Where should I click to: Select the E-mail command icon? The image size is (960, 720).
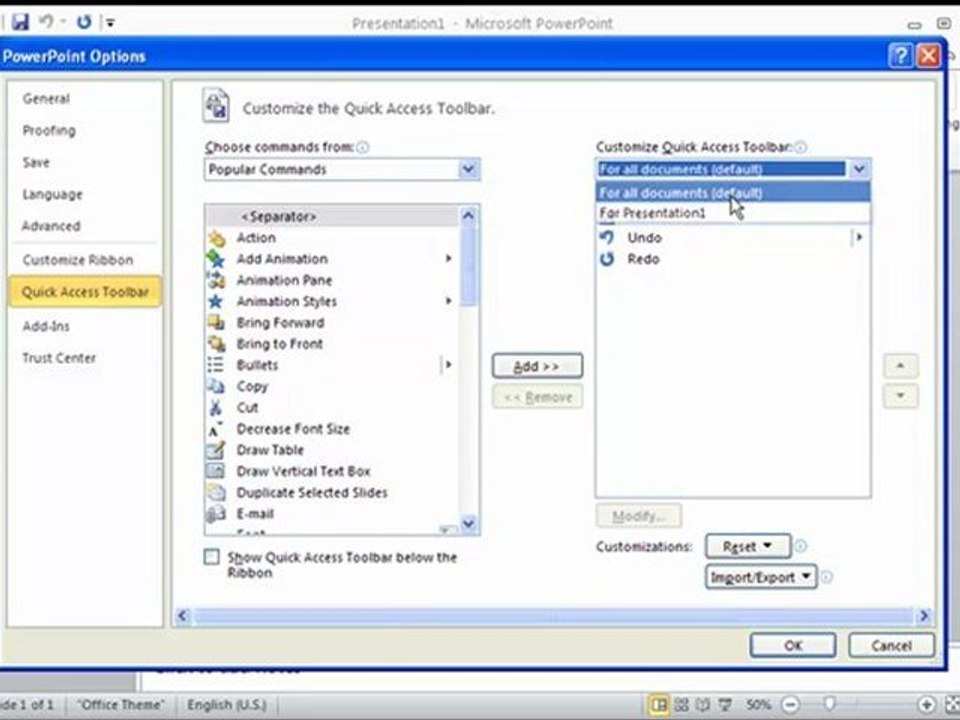216,514
